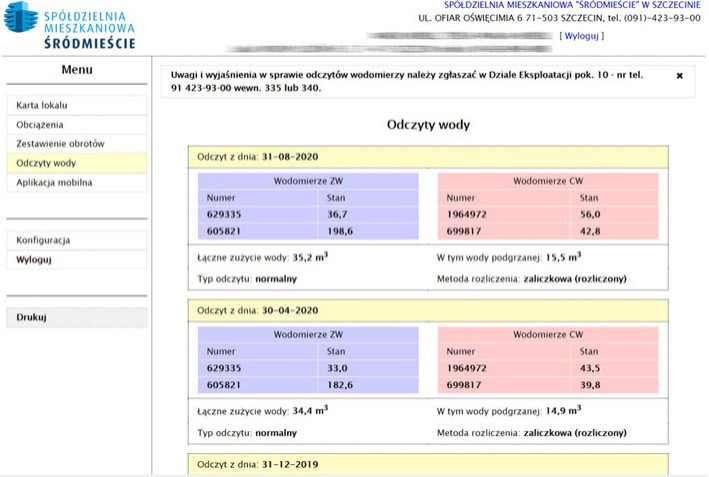Screen dimensions: 709x477
Task: Open Zestawienie obrotów page
Action: click(x=60, y=144)
